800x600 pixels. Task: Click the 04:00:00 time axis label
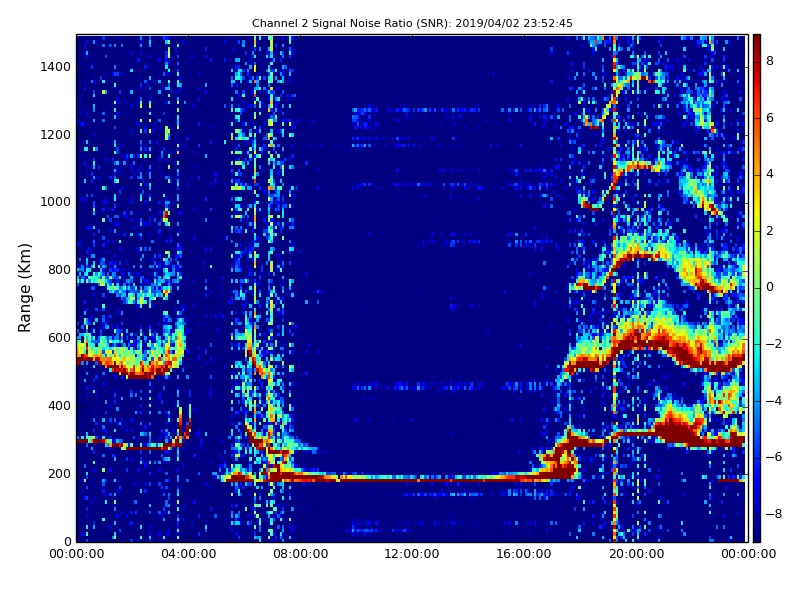pyautogui.click(x=189, y=554)
